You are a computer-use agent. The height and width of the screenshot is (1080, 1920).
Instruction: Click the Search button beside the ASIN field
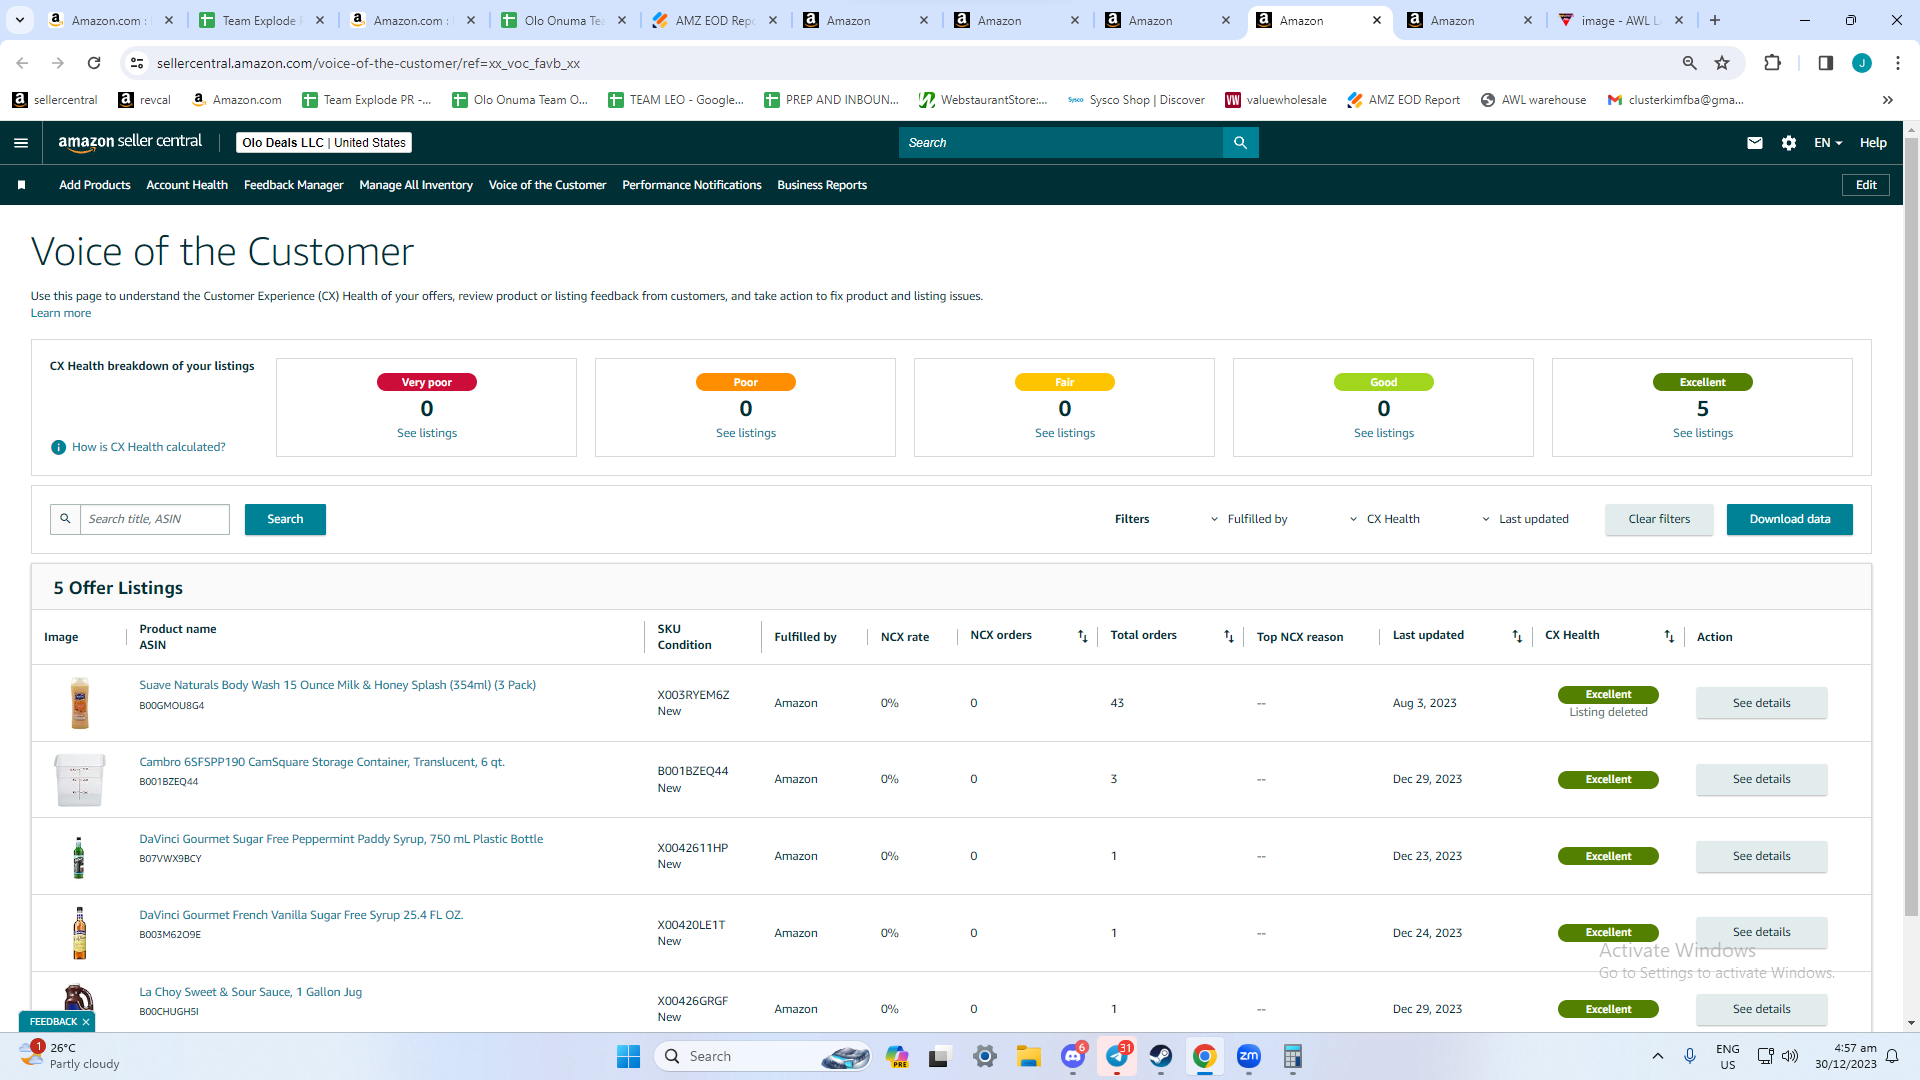point(285,519)
